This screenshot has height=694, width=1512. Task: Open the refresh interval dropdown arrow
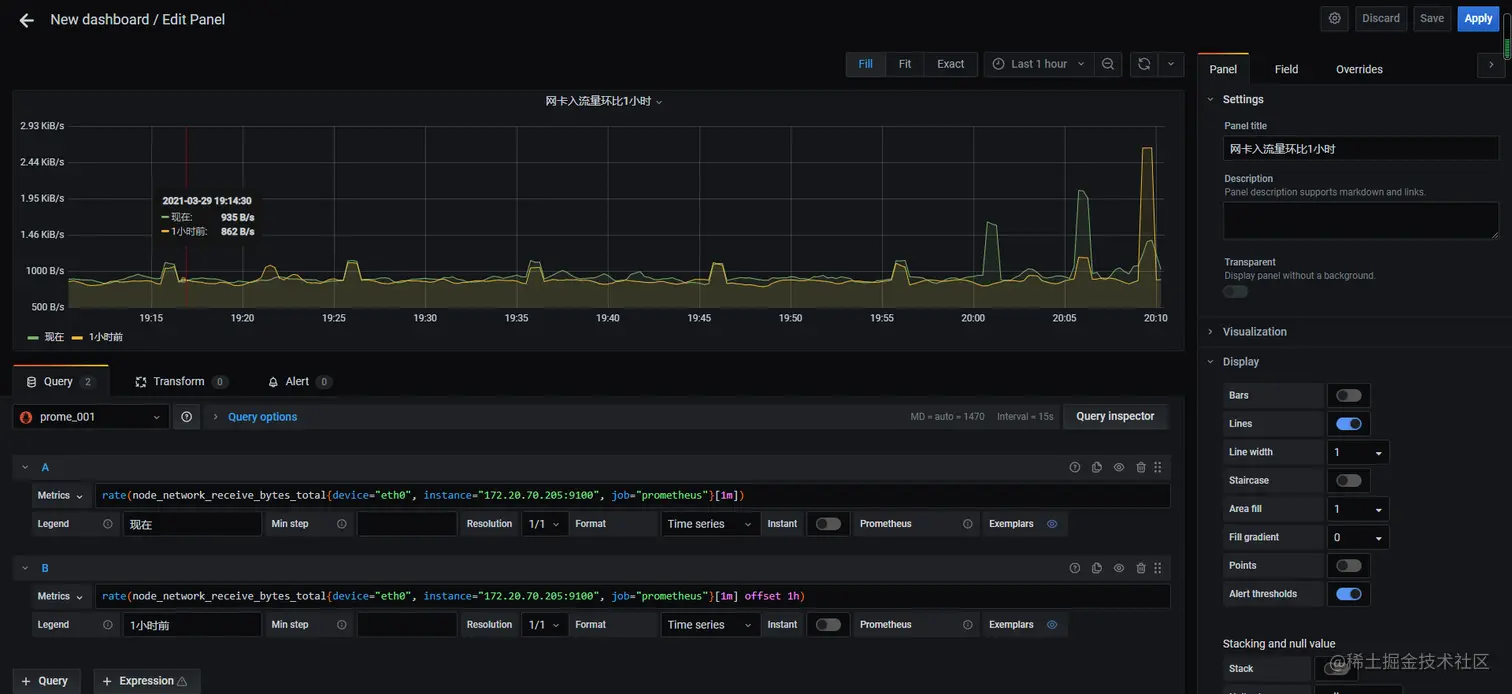[x=1171, y=64]
